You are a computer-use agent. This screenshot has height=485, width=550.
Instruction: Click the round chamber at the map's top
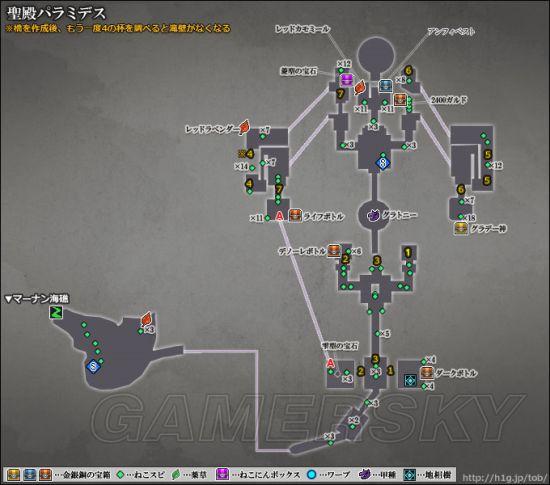click(x=376, y=56)
